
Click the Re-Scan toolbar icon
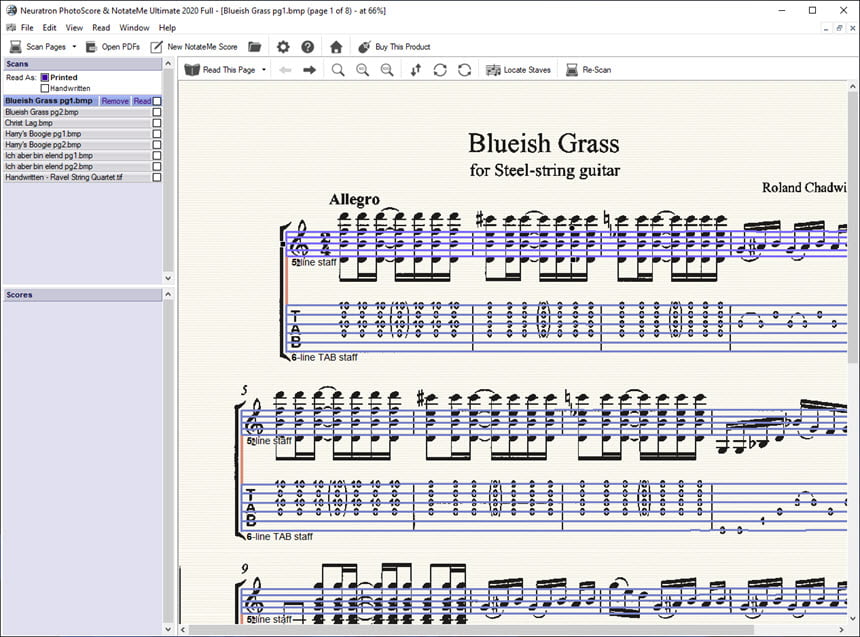572,70
